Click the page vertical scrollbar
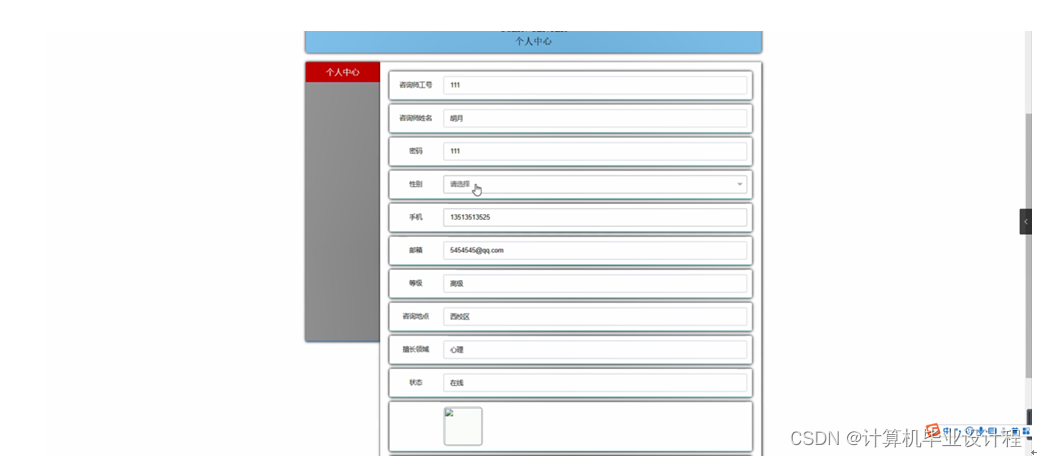Screen dimensions: 1037x457 pyautogui.click(x=1029, y=245)
